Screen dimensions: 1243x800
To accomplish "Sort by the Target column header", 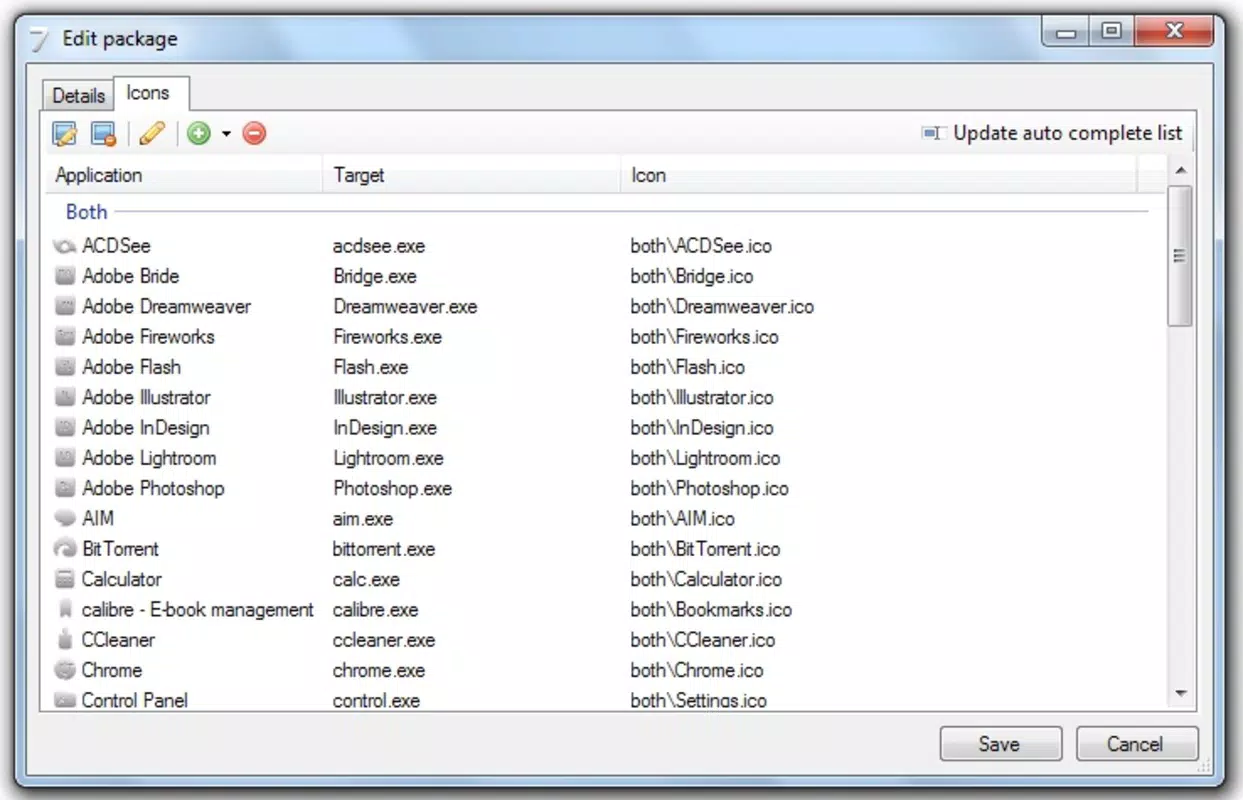I will (x=472, y=175).
